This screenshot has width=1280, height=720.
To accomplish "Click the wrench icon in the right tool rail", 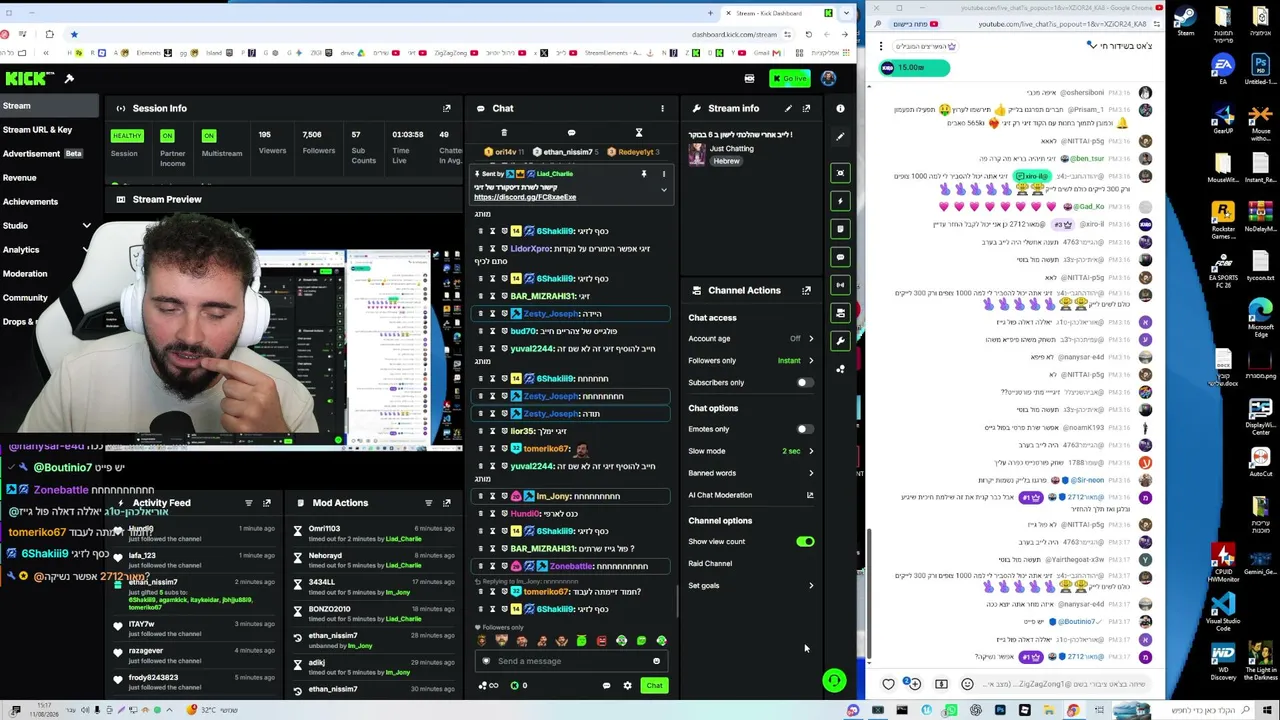I will click(840, 341).
